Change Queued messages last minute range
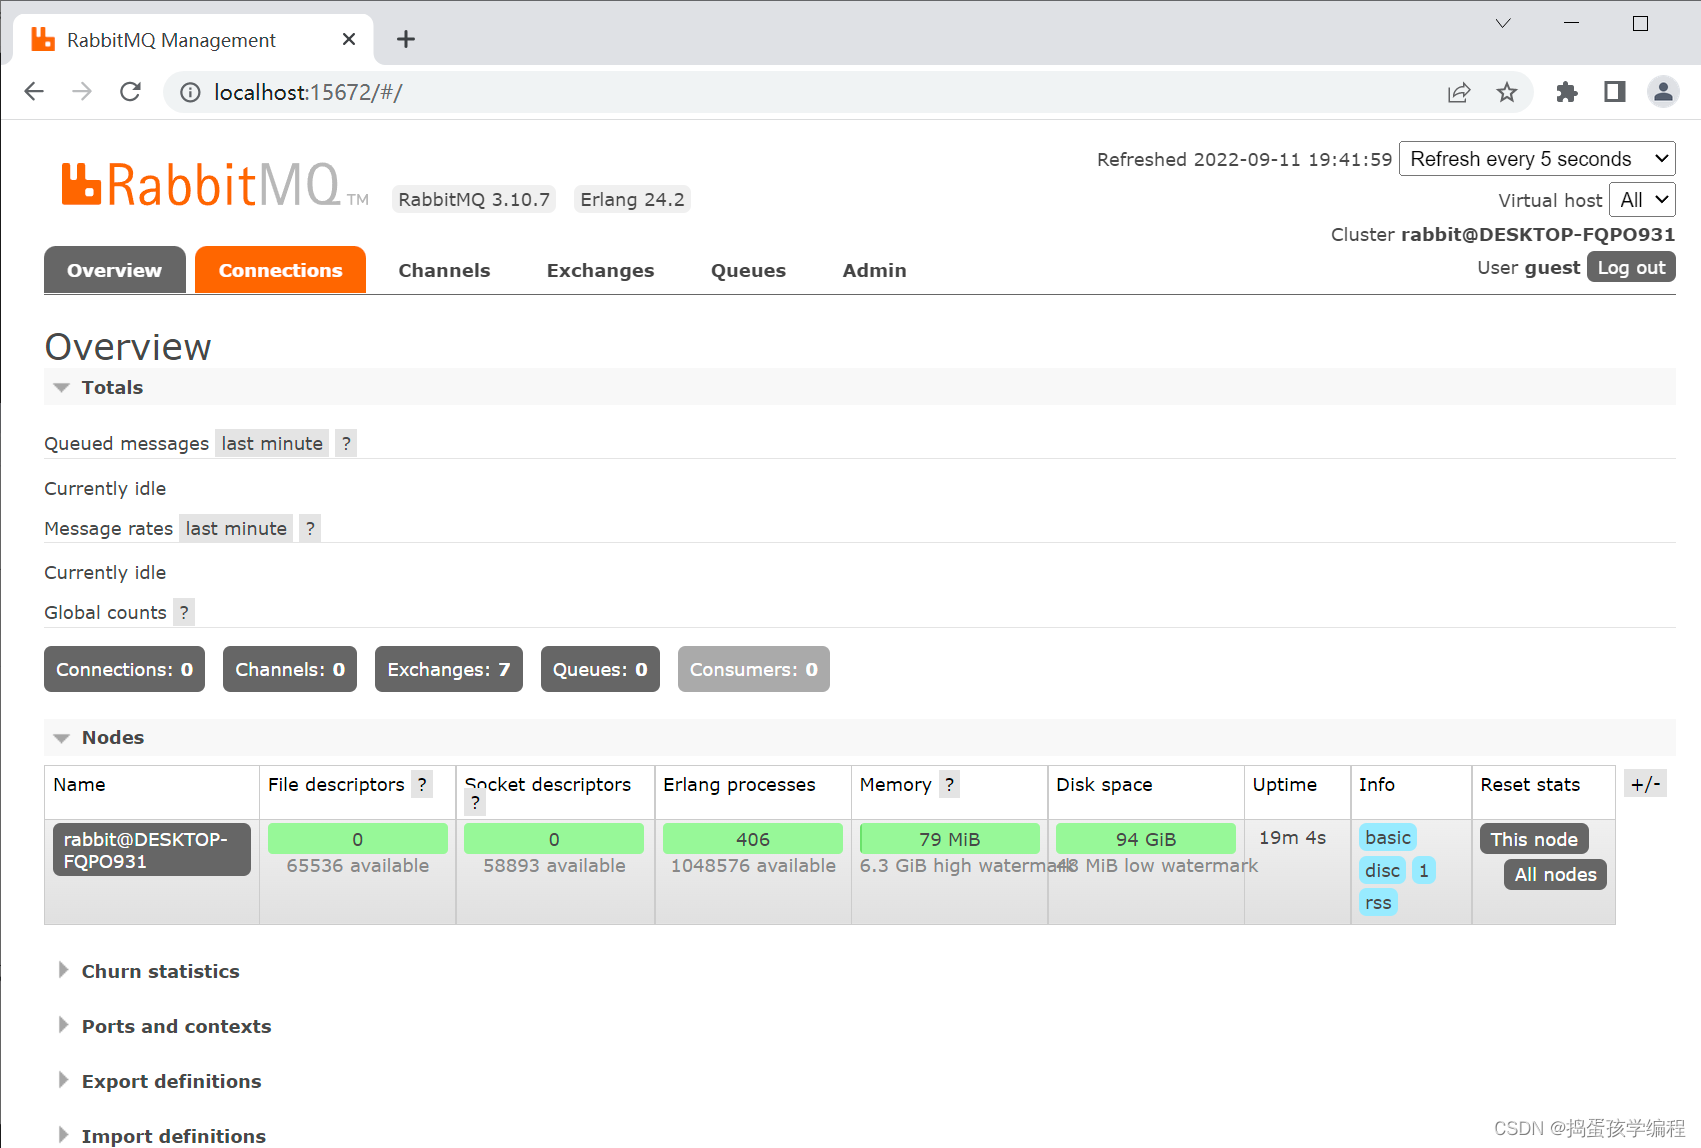This screenshot has width=1701, height=1148. (272, 444)
